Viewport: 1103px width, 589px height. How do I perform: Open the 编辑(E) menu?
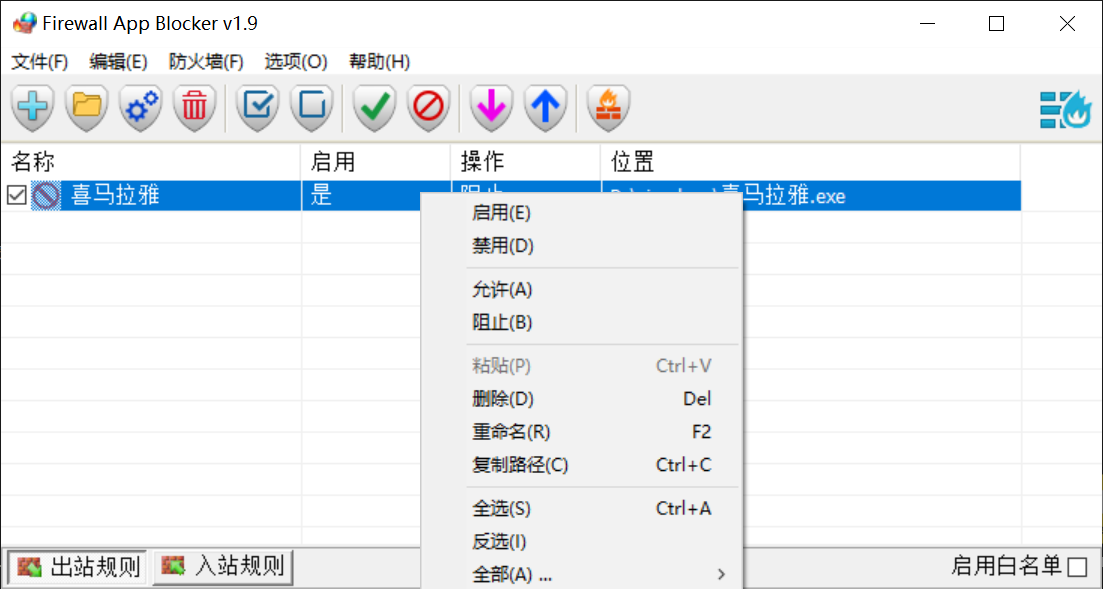coord(118,62)
